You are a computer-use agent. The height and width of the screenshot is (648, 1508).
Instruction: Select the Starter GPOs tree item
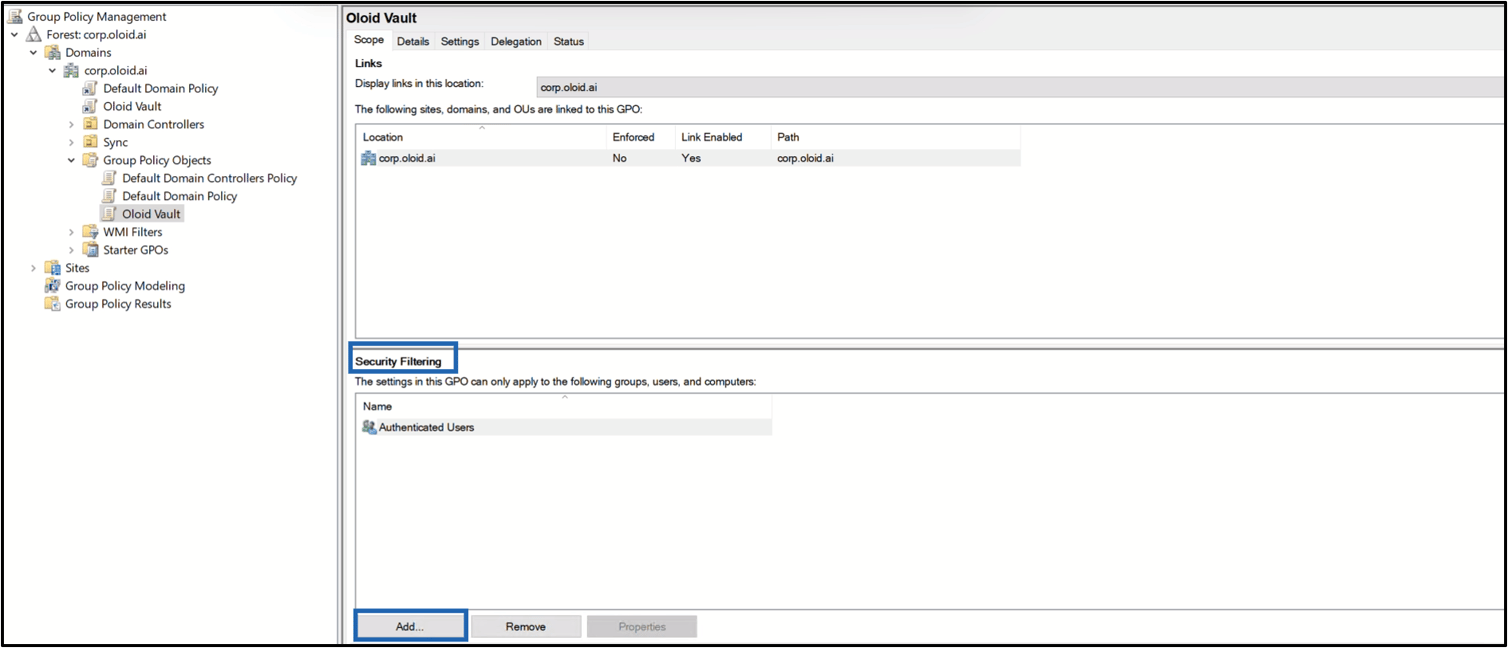tap(136, 250)
